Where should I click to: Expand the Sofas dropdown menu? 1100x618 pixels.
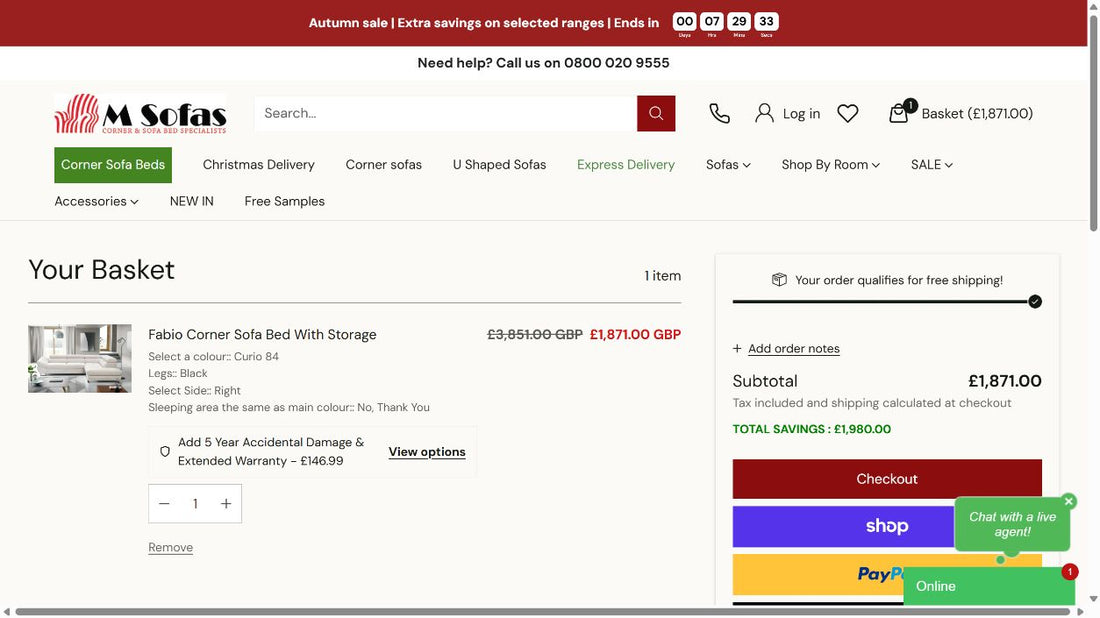(728, 165)
